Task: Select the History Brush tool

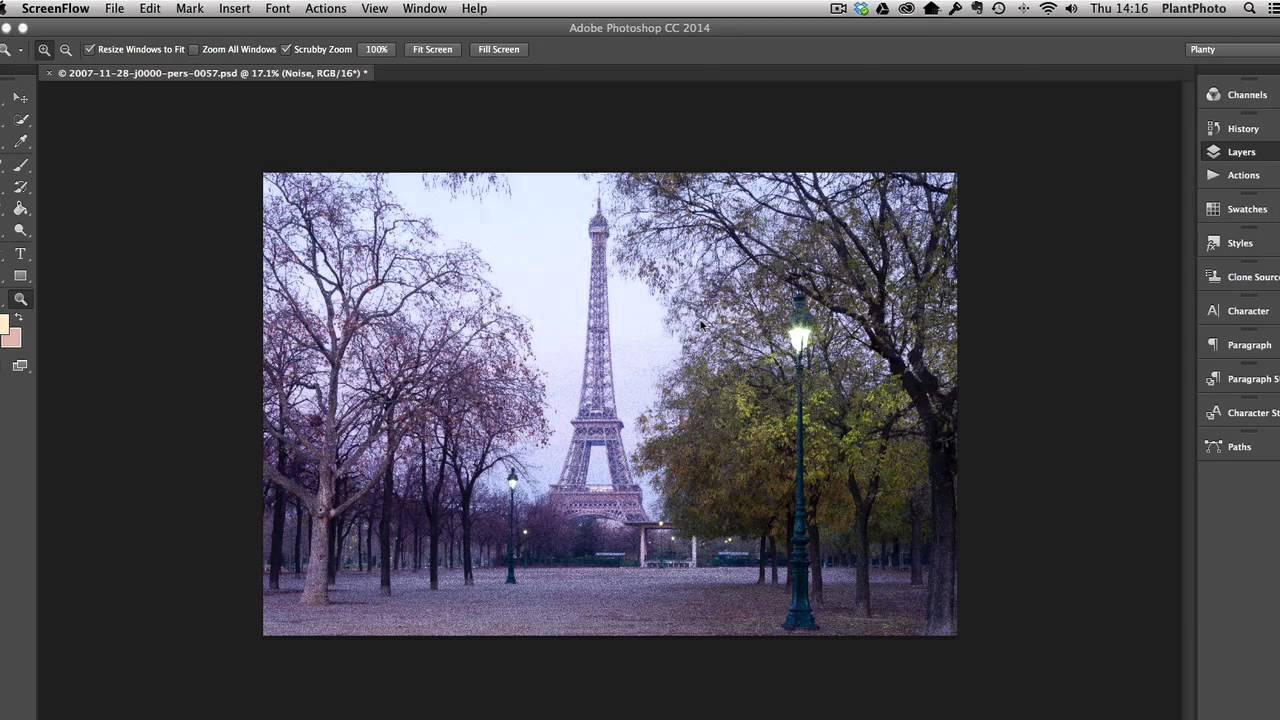Action: tap(20, 187)
